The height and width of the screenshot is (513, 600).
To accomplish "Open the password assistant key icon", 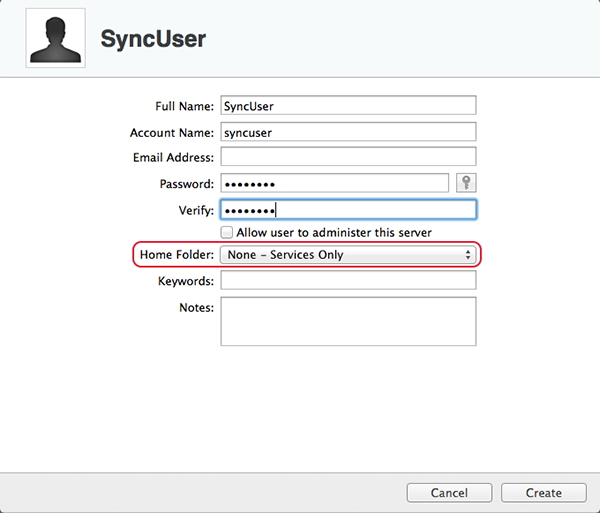I will [466, 183].
